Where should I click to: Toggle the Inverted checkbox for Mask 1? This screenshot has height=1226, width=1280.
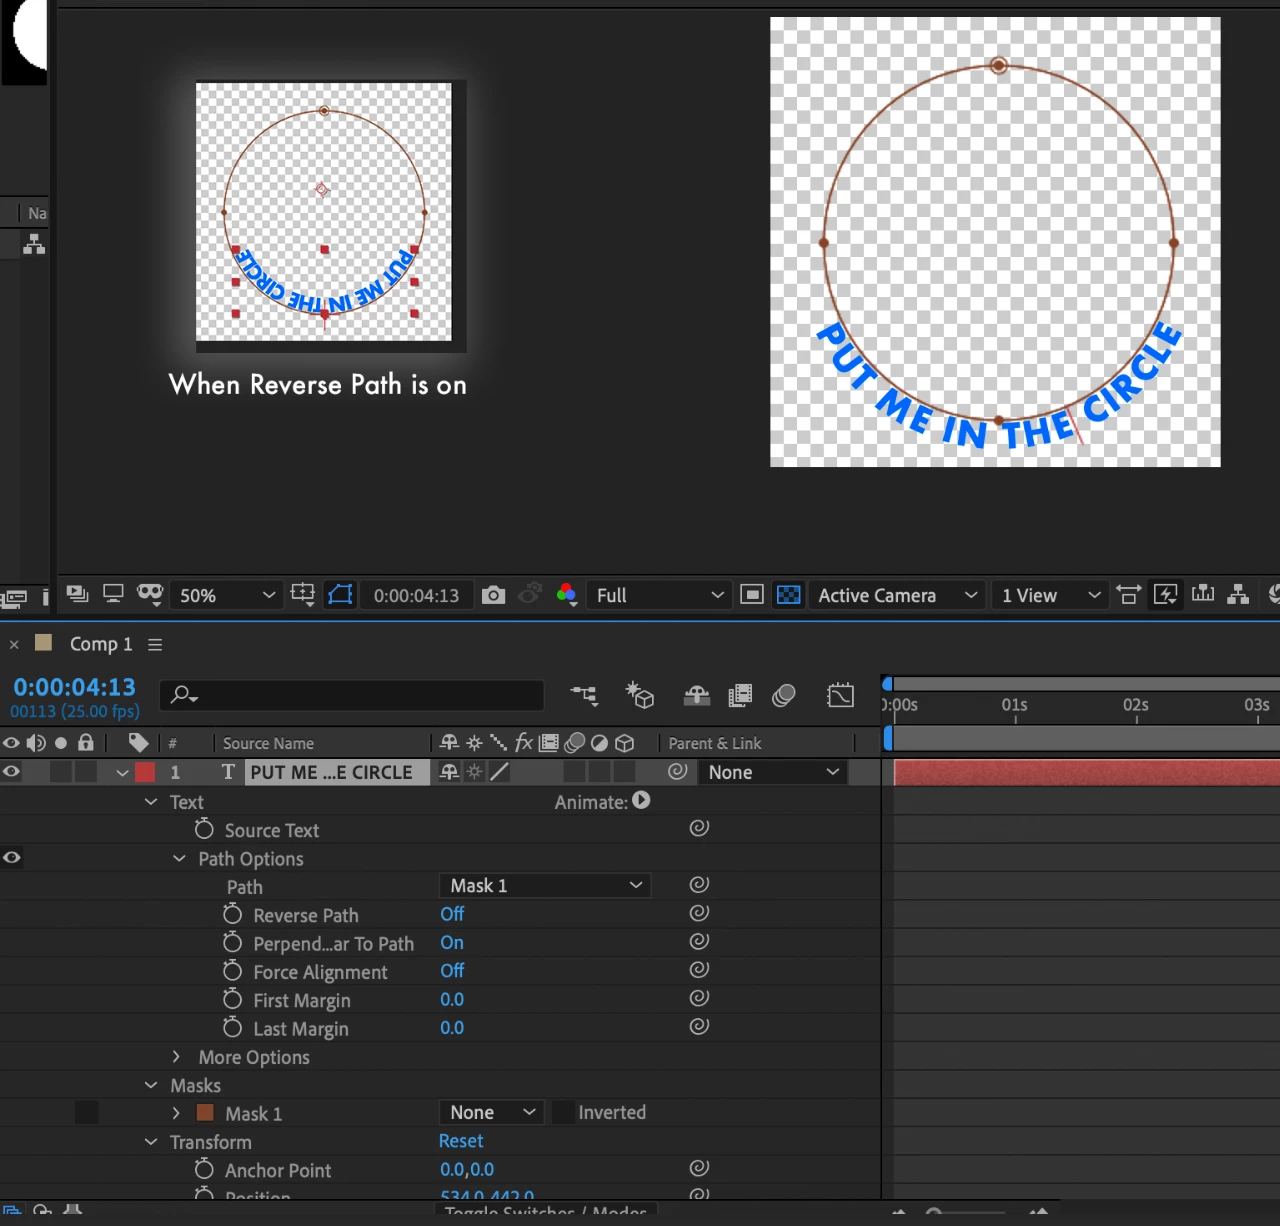tap(564, 1112)
